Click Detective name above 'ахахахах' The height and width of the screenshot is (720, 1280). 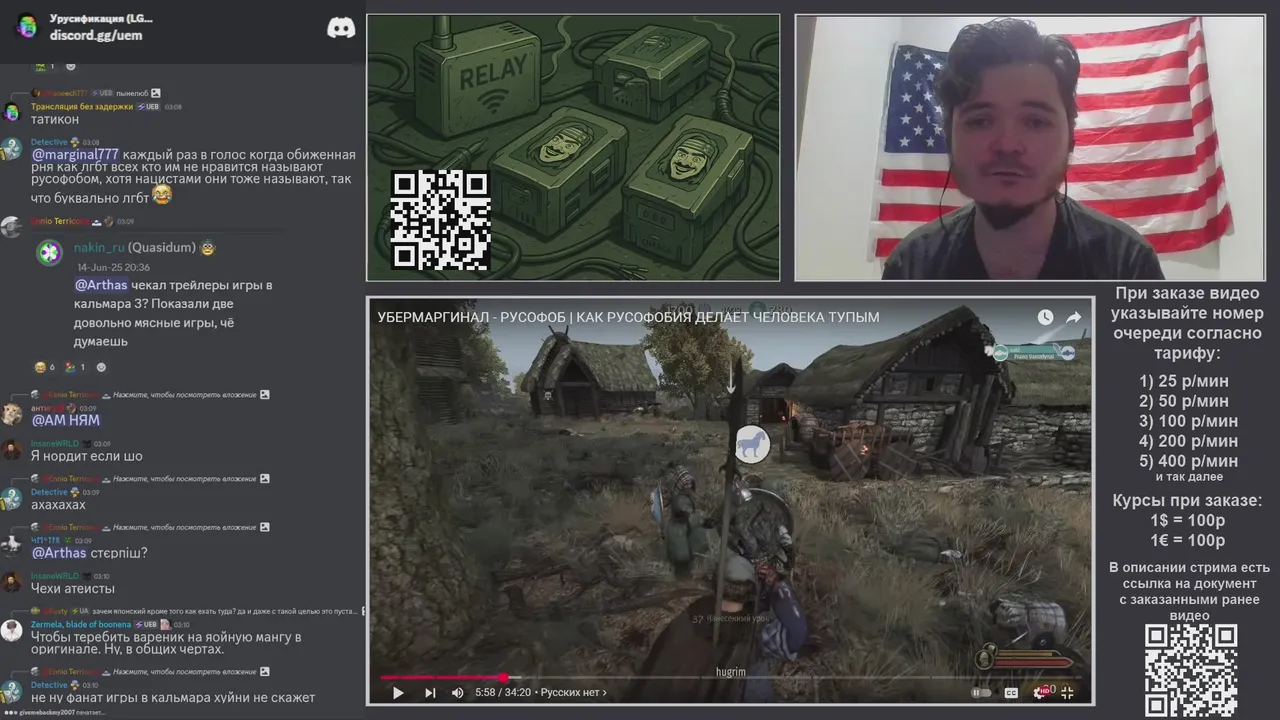tap(49, 492)
